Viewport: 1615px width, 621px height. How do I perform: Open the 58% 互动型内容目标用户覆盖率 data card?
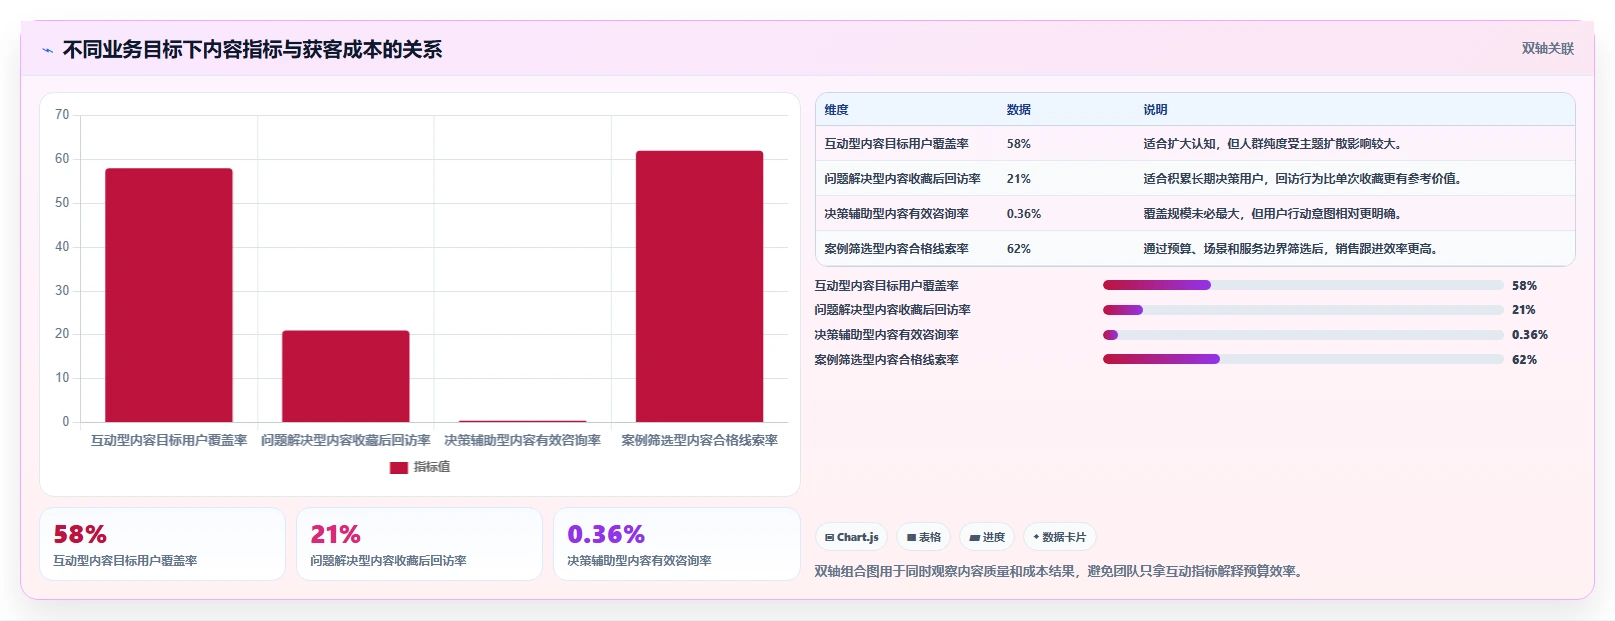[x=162, y=544]
